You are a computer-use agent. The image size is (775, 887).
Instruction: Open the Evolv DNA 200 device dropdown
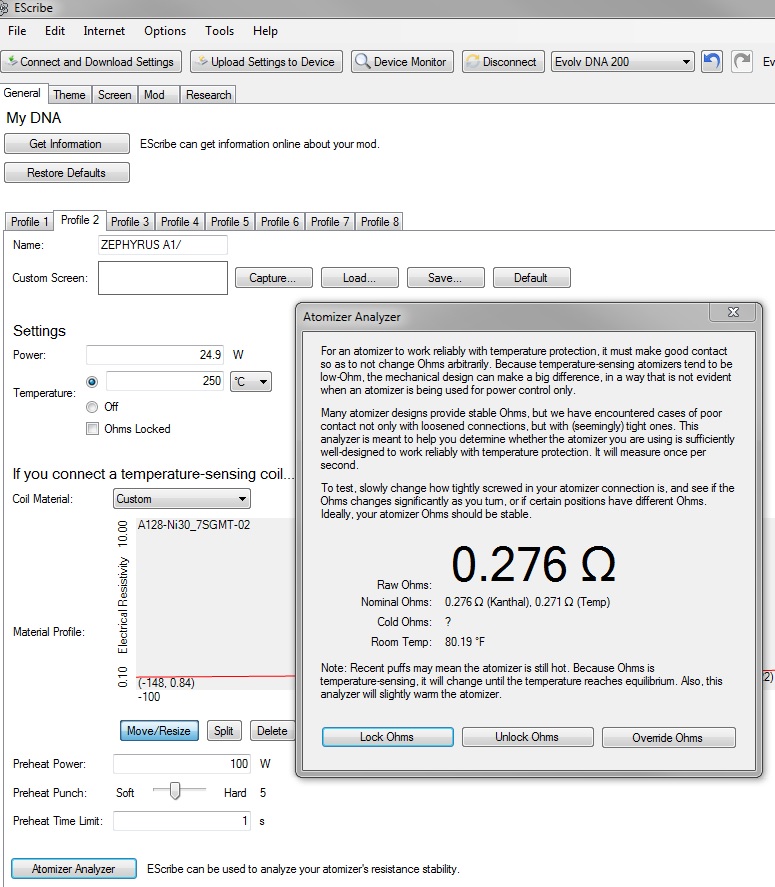point(622,61)
